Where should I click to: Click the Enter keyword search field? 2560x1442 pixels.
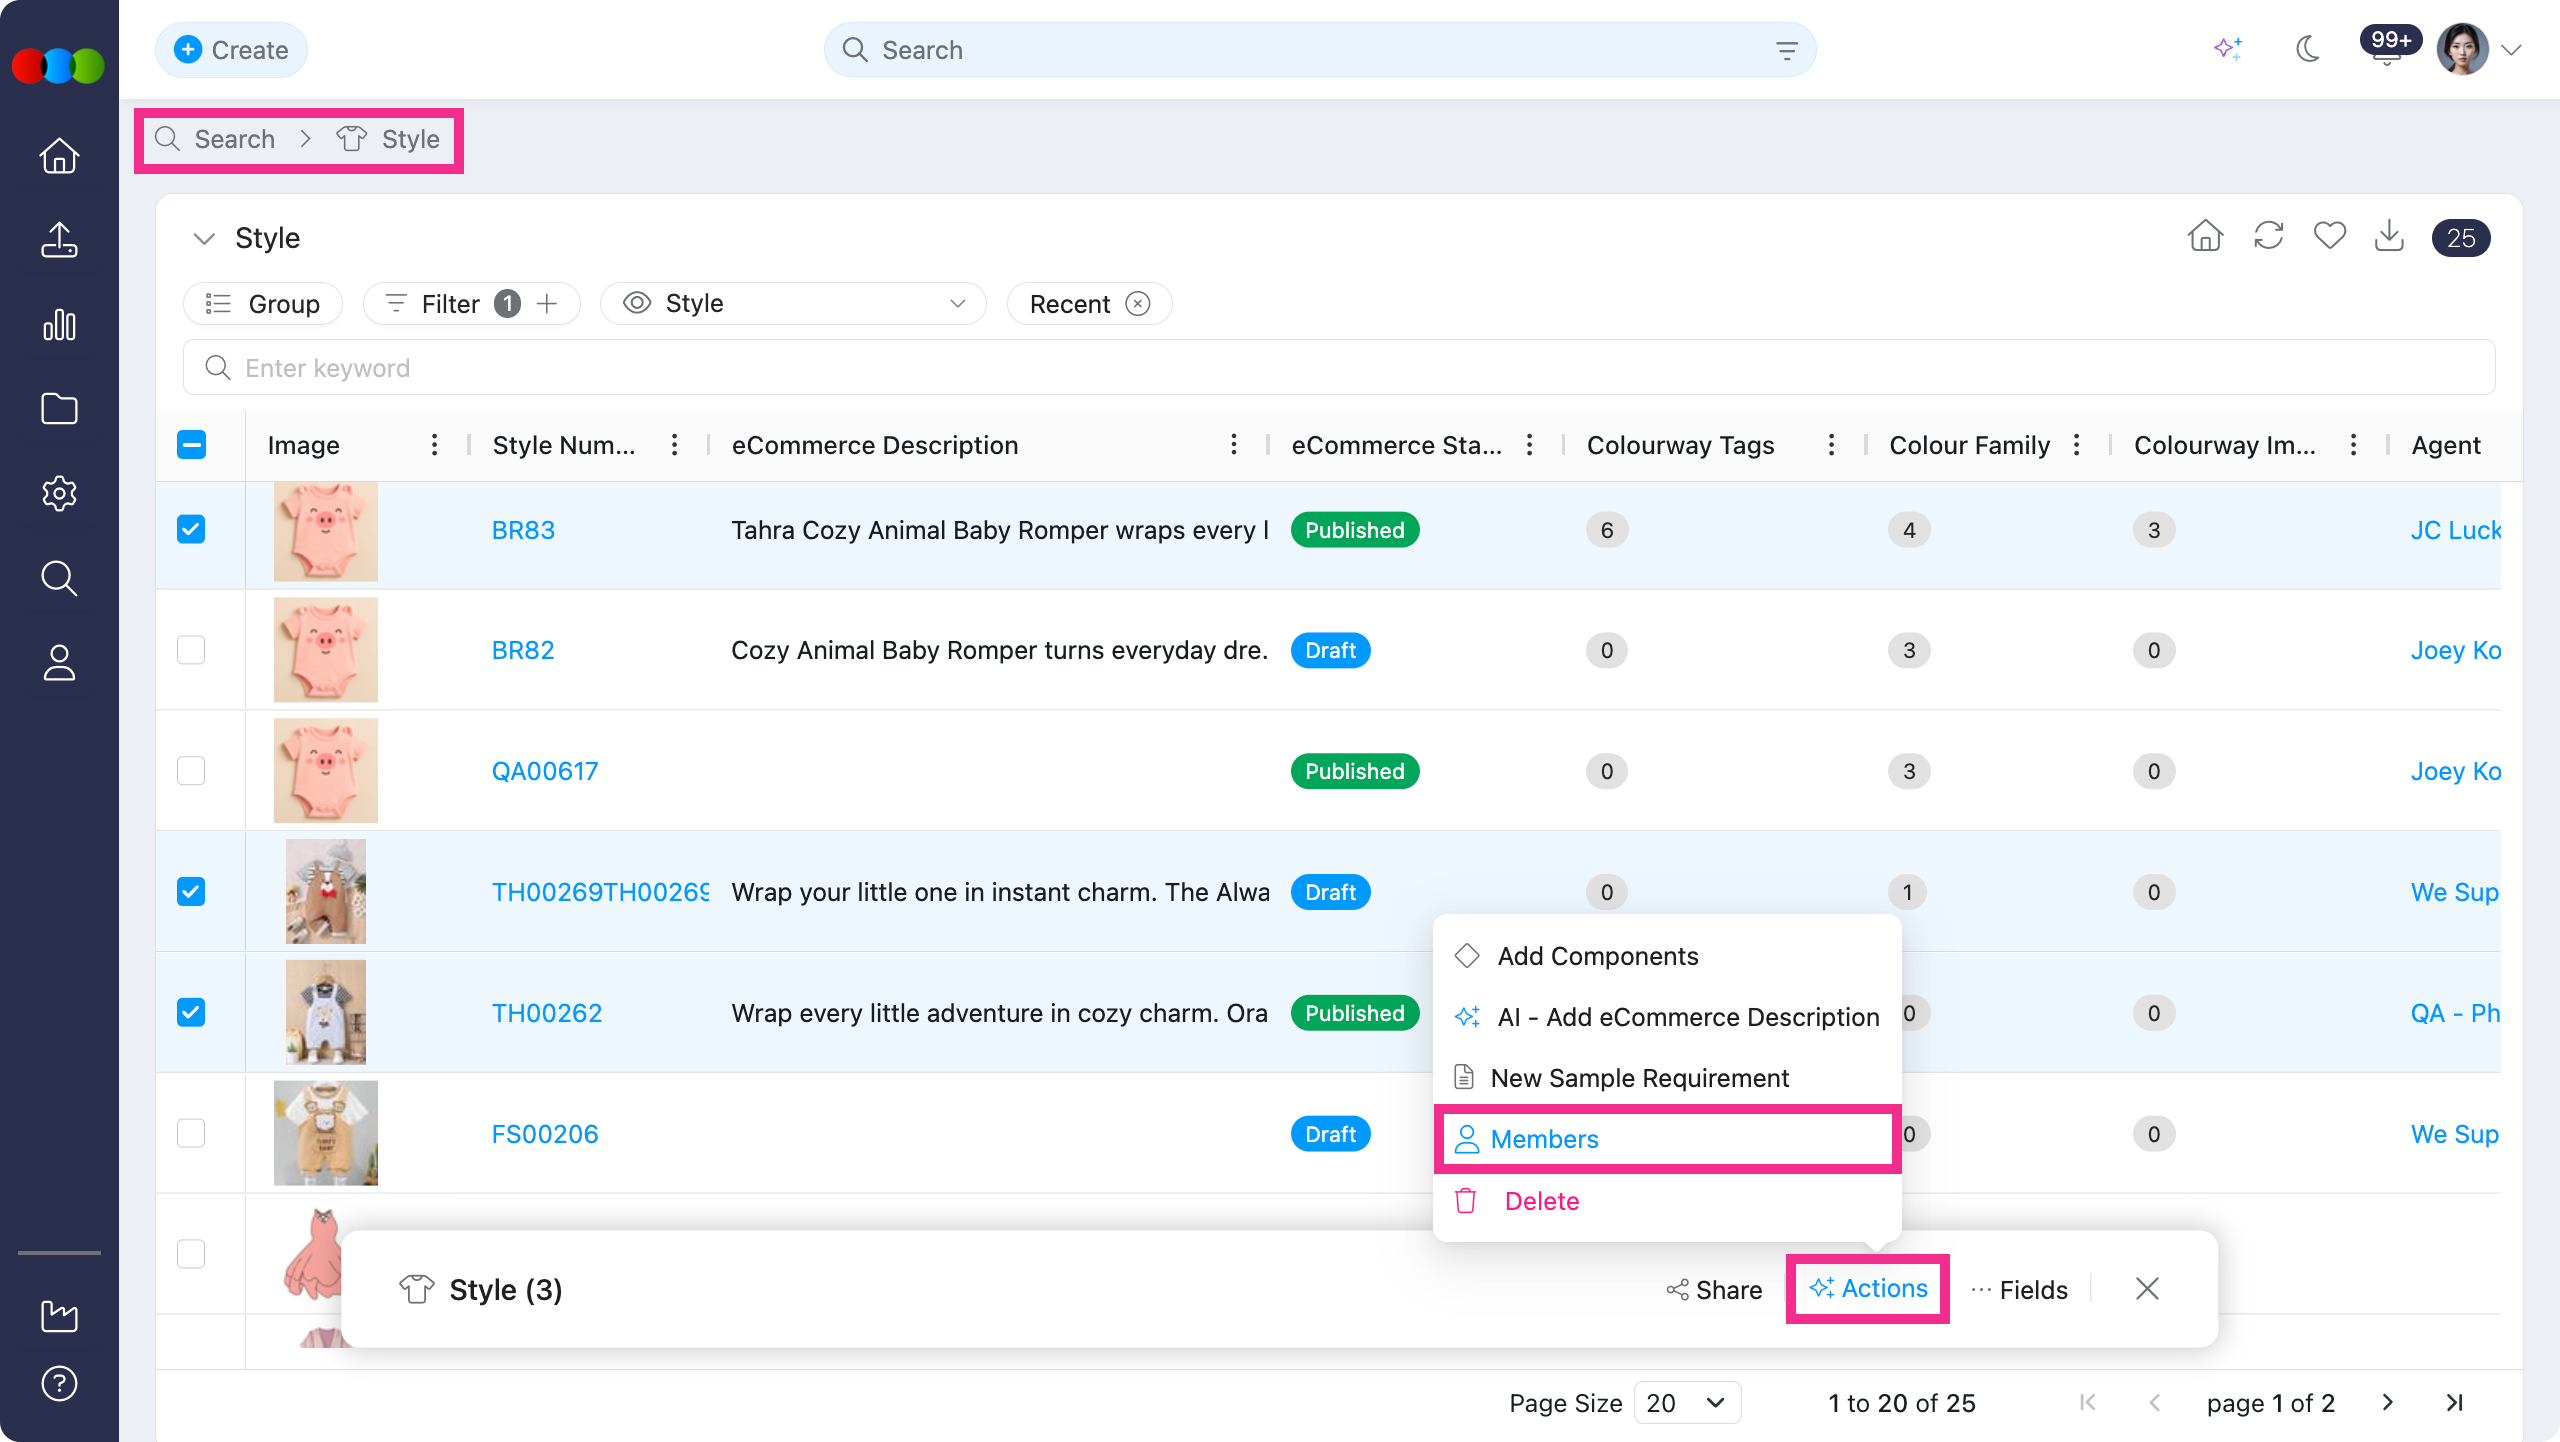(x=1339, y=368)
